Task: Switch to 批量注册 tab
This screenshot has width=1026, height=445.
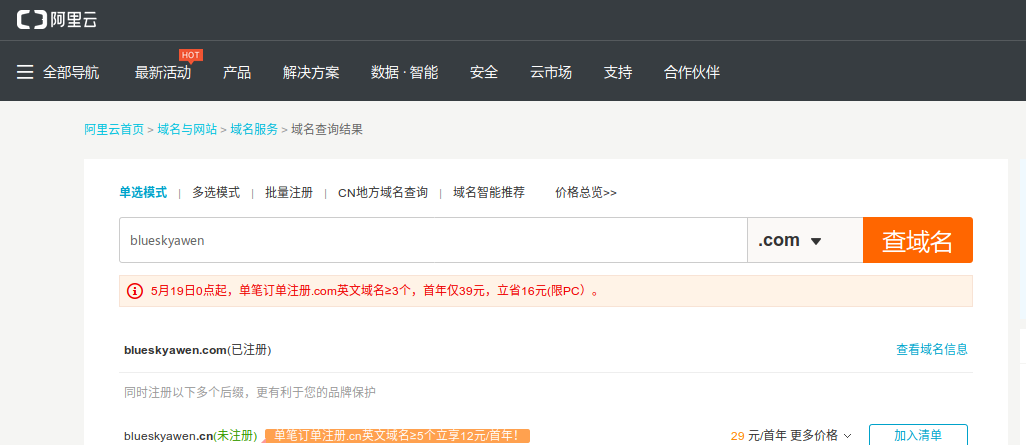Action: pos(288,192)
